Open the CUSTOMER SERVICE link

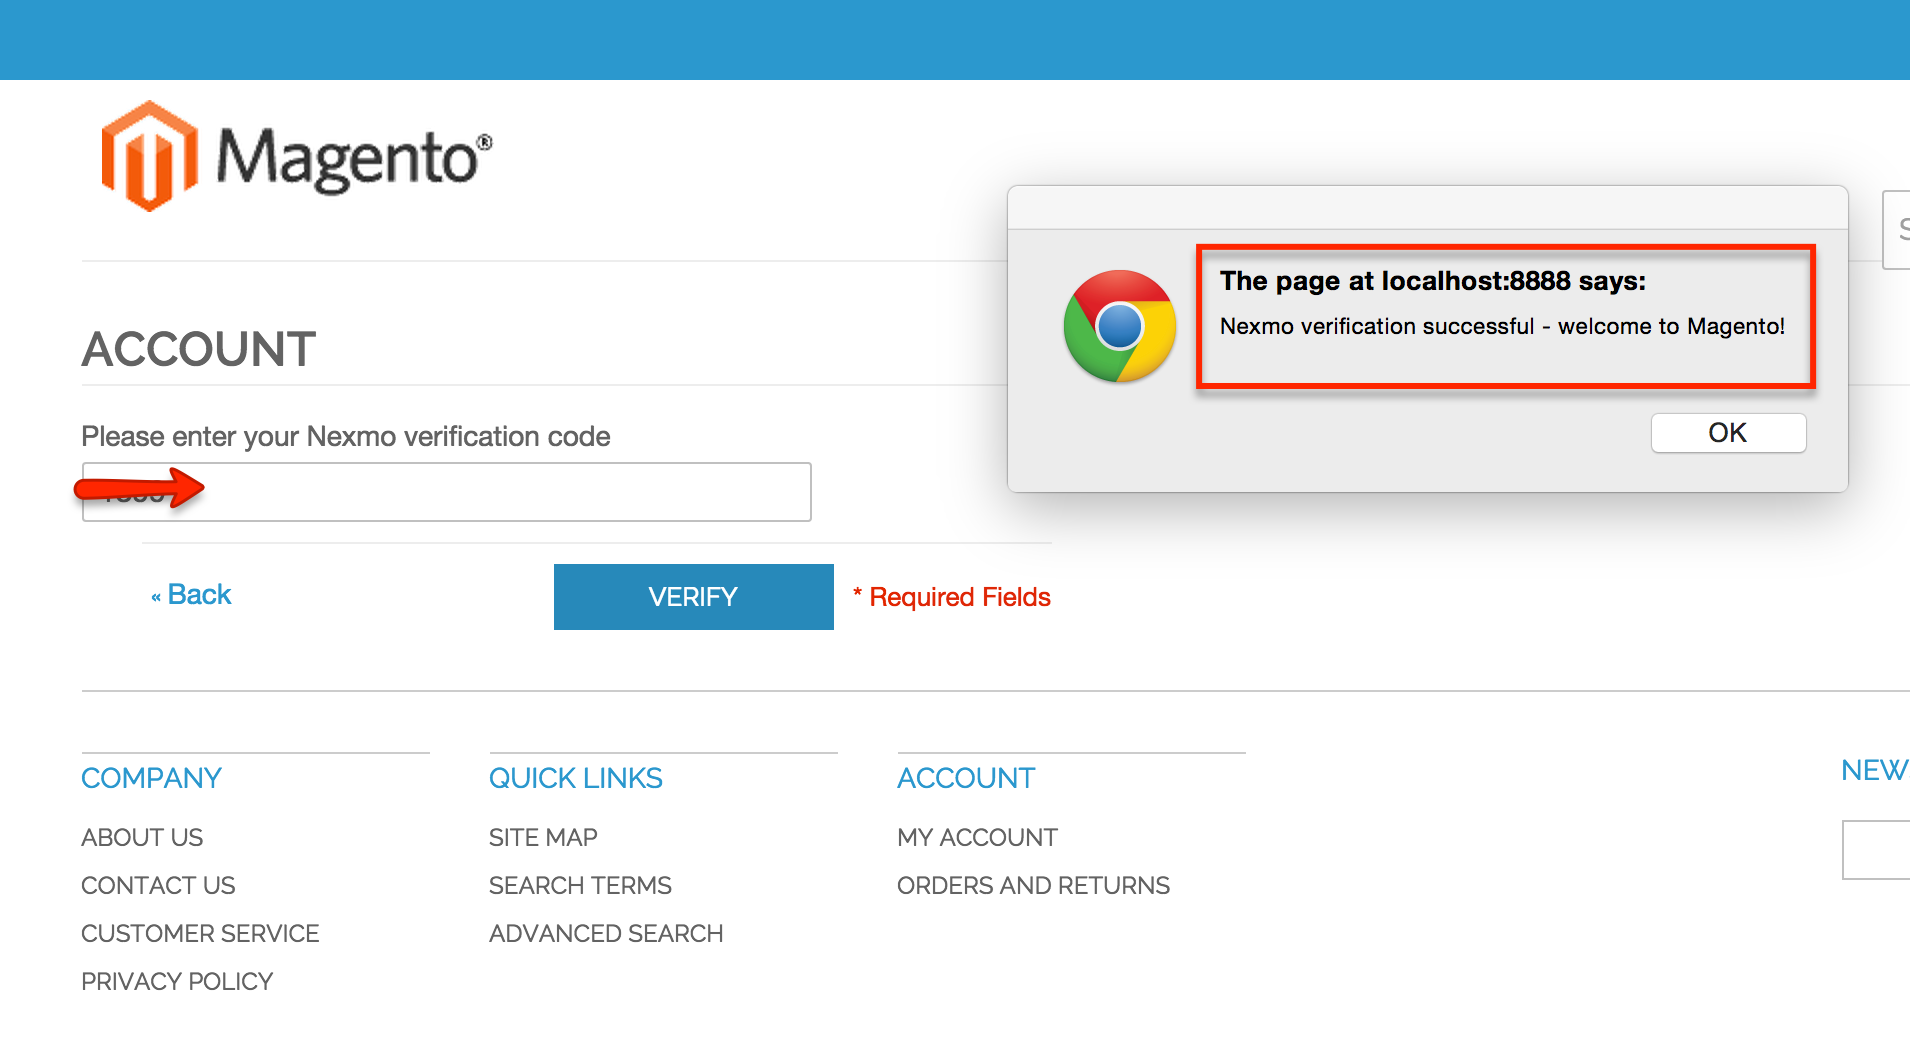[200, 933]
